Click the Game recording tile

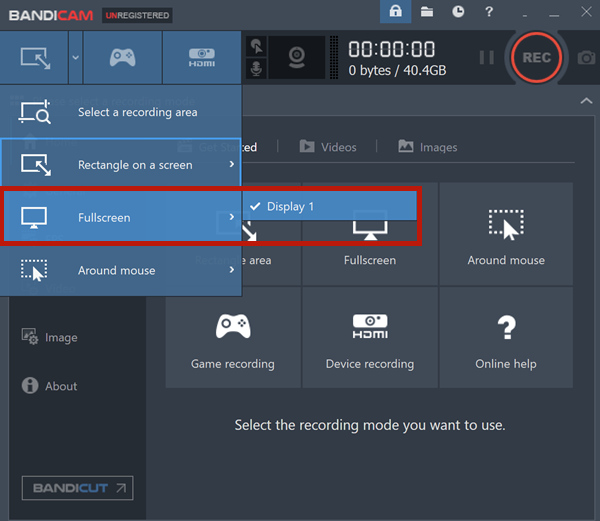233,337
